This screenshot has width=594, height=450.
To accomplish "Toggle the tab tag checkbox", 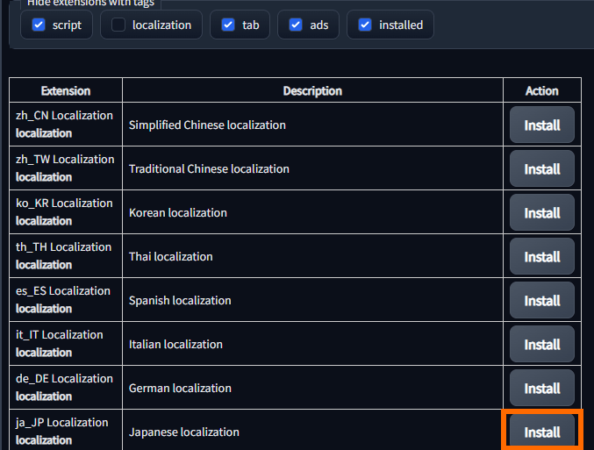I will pyautogui.click(x=228, y=25).
